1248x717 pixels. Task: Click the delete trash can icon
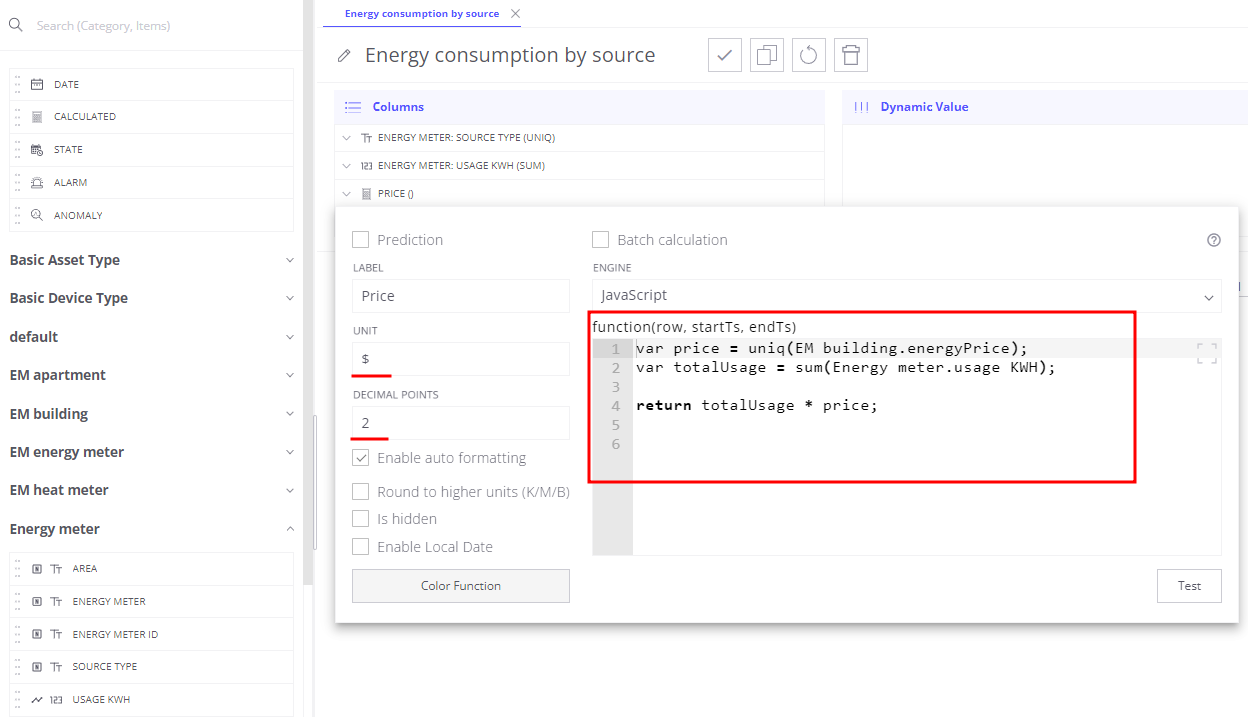(851, 55)
